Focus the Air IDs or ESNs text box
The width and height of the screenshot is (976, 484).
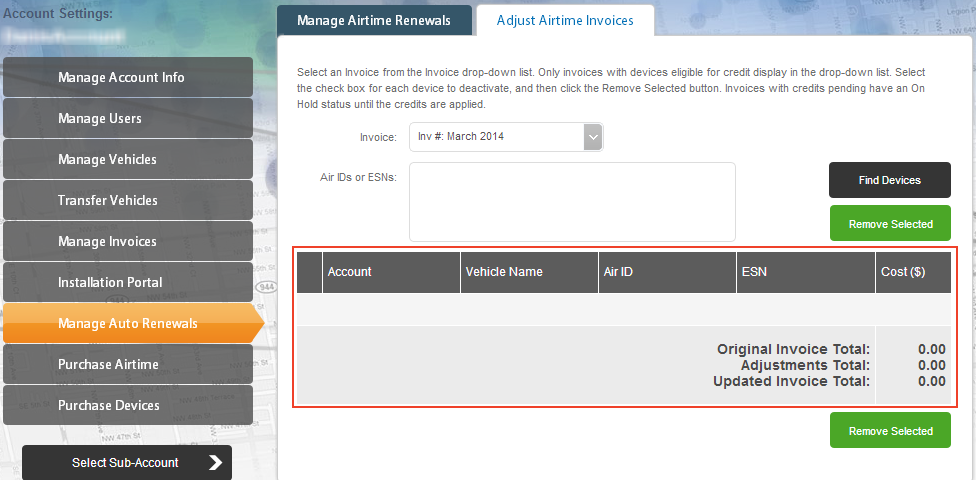pos(572,202)
